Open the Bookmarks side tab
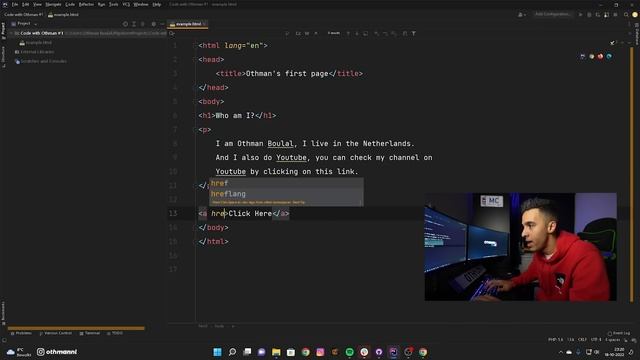This screenshot has height=360, width=640. (x=3, y=313)
